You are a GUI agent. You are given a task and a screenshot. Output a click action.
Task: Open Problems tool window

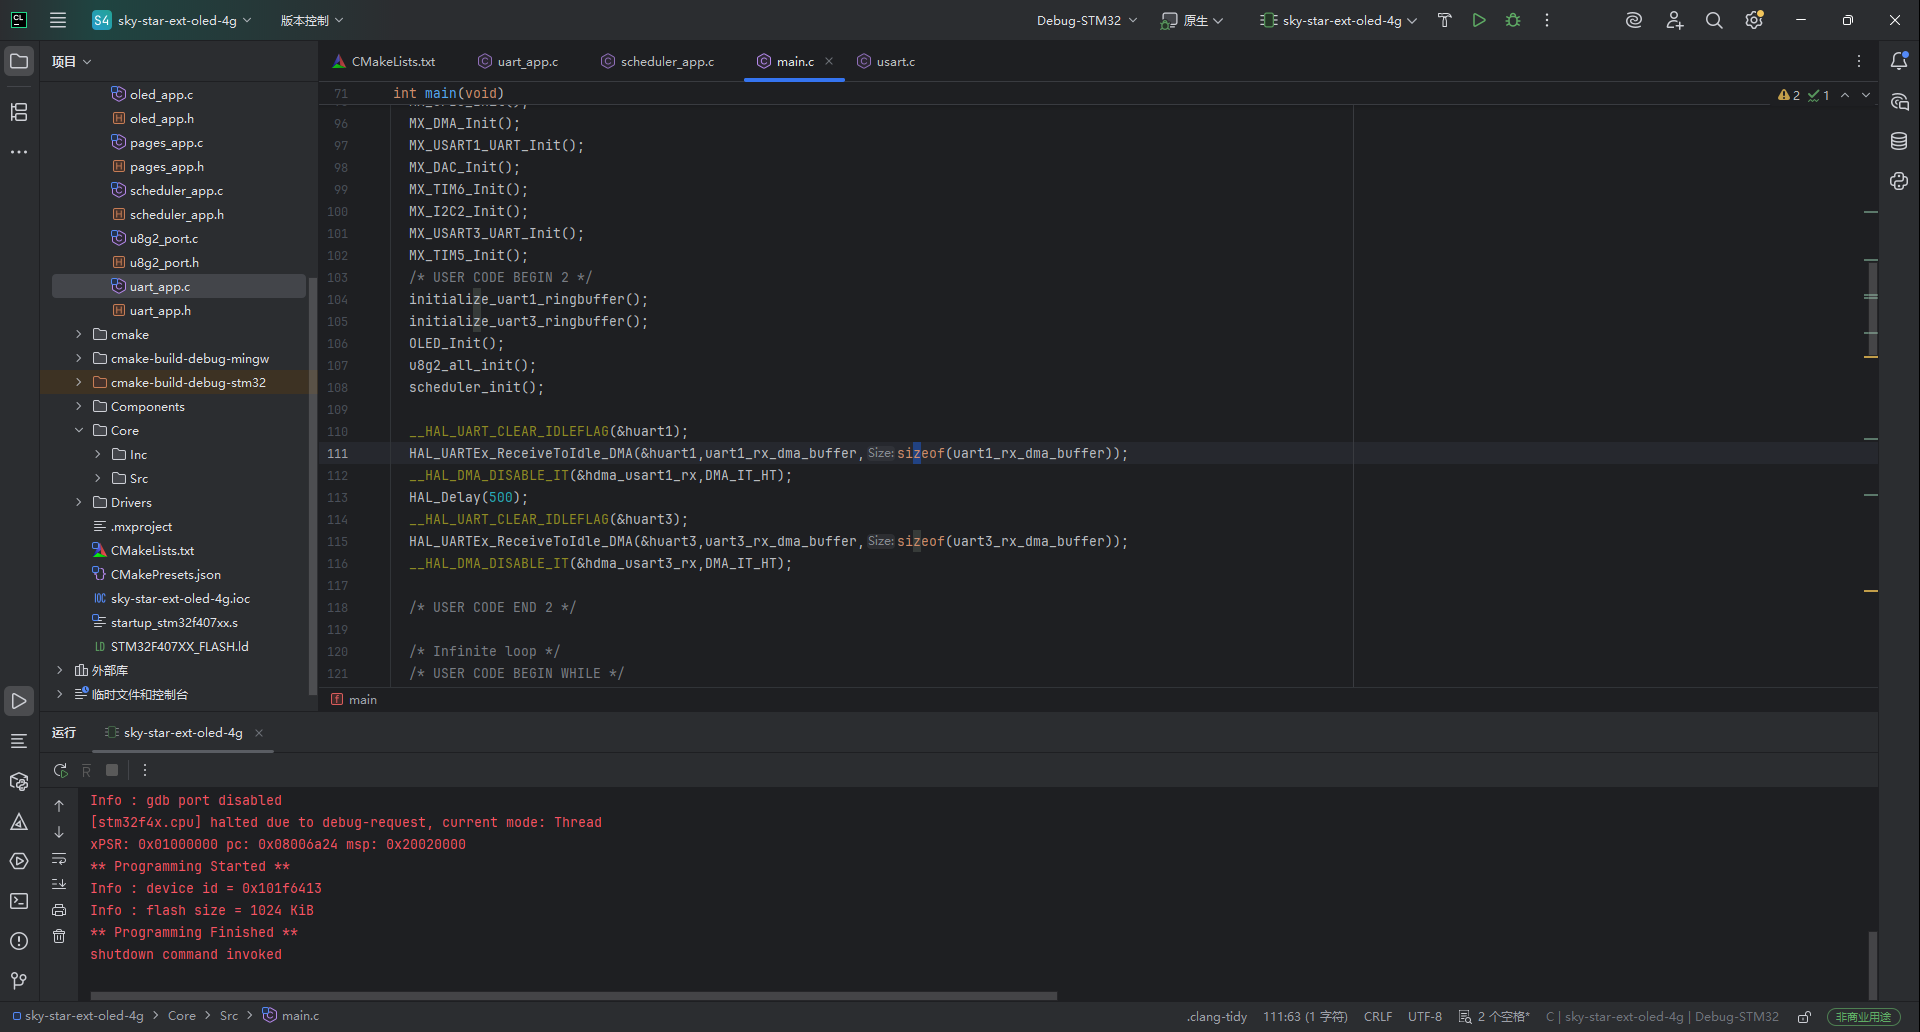click(x=19, y=941)
